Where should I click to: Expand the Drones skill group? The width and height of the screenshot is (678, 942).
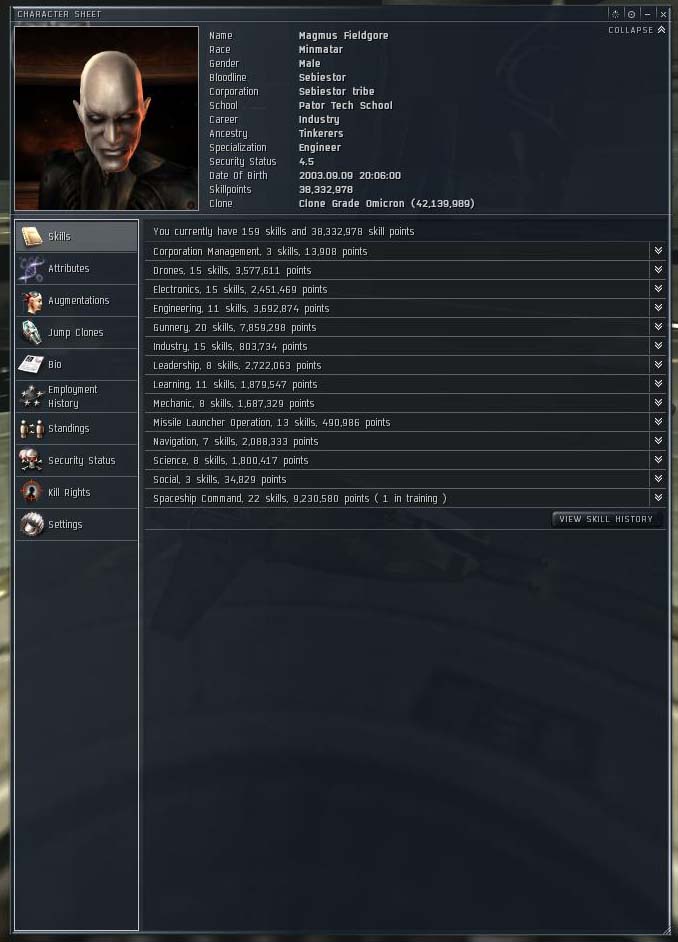(658, 270)
